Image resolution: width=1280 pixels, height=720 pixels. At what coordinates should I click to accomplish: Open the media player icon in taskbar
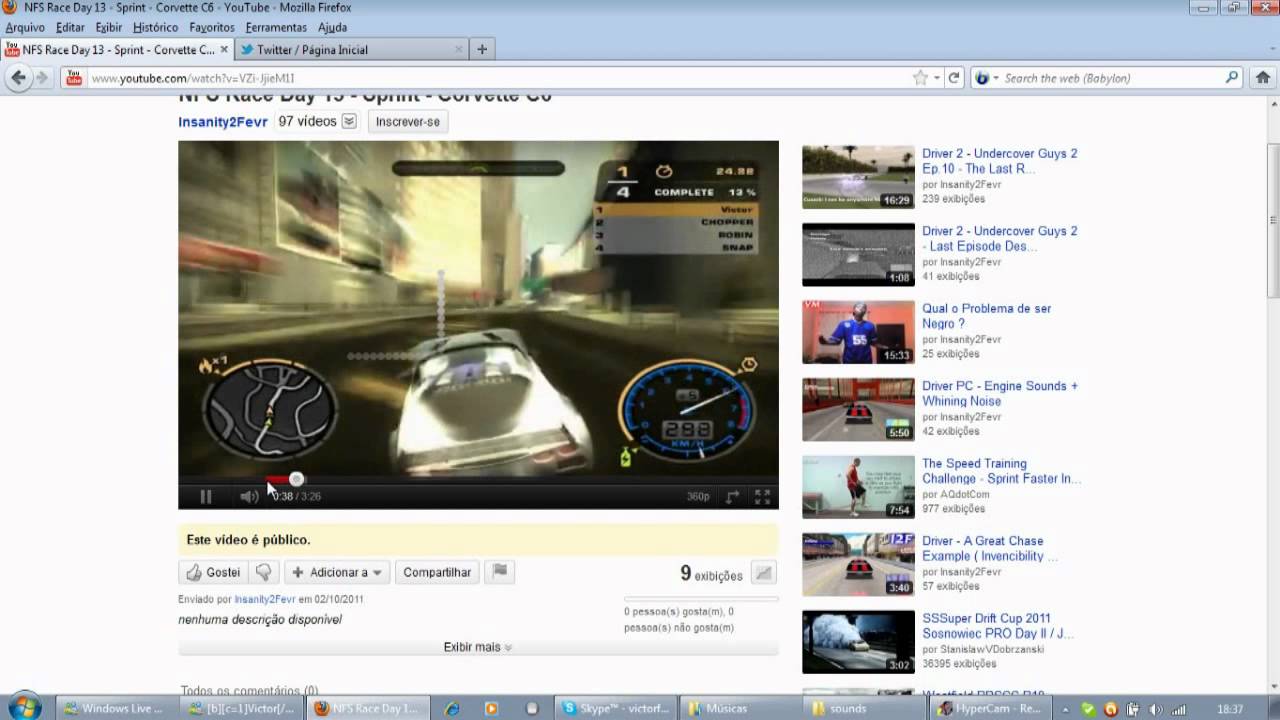pyautogui.click(x=491, y=708)
